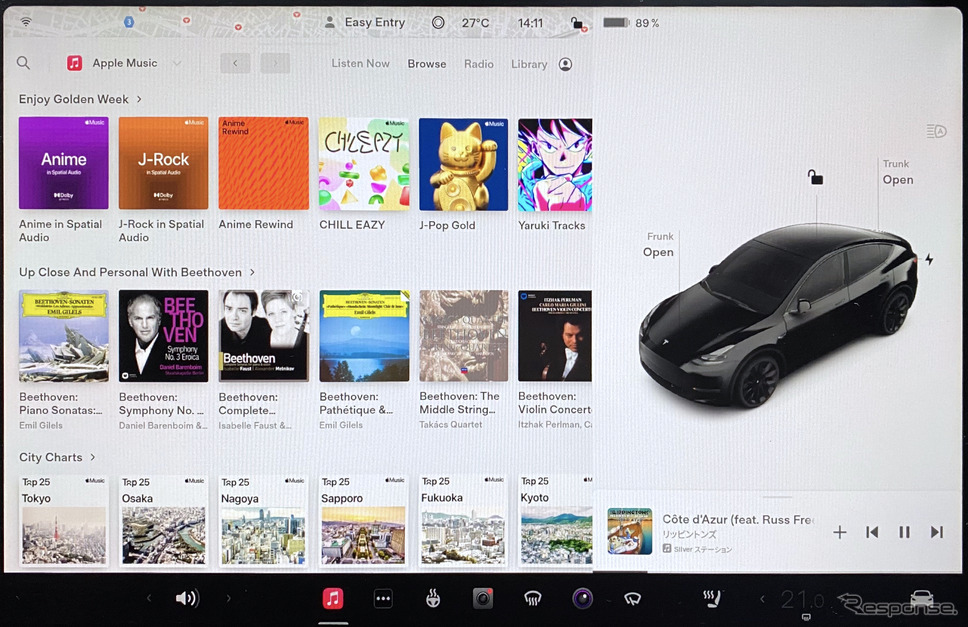Open Top 25 Kyoto chart
The height and width of the screenshot is (627, 968).
555,520
